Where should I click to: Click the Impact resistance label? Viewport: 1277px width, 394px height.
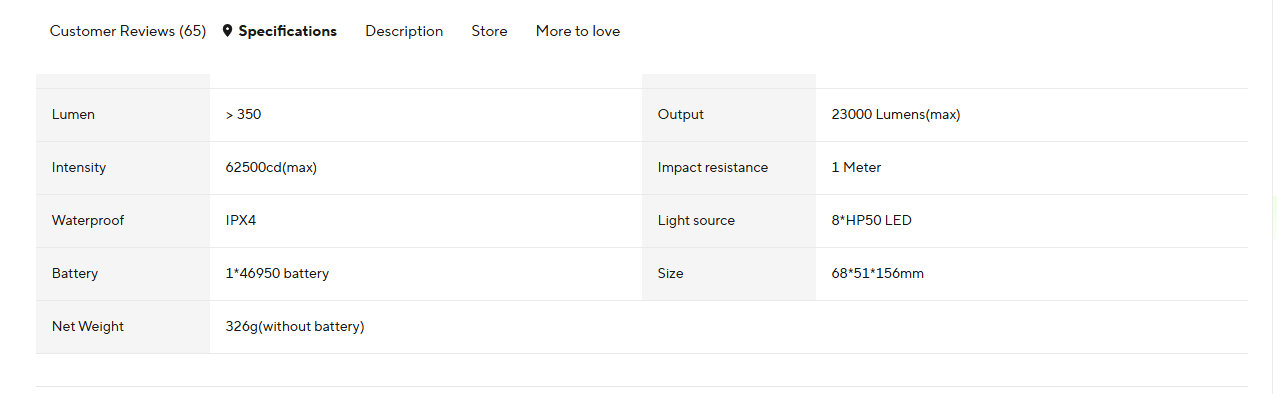click(713, 168)
